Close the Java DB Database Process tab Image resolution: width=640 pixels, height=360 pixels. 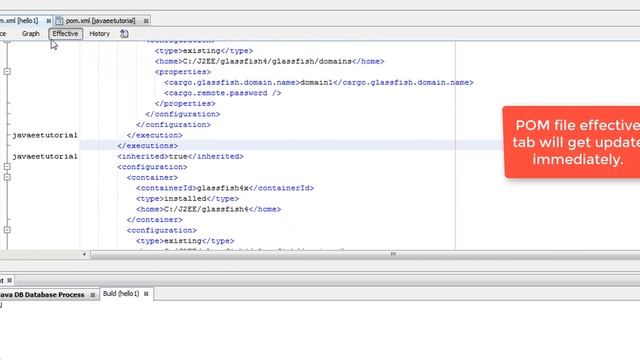(x=93, y=295)
